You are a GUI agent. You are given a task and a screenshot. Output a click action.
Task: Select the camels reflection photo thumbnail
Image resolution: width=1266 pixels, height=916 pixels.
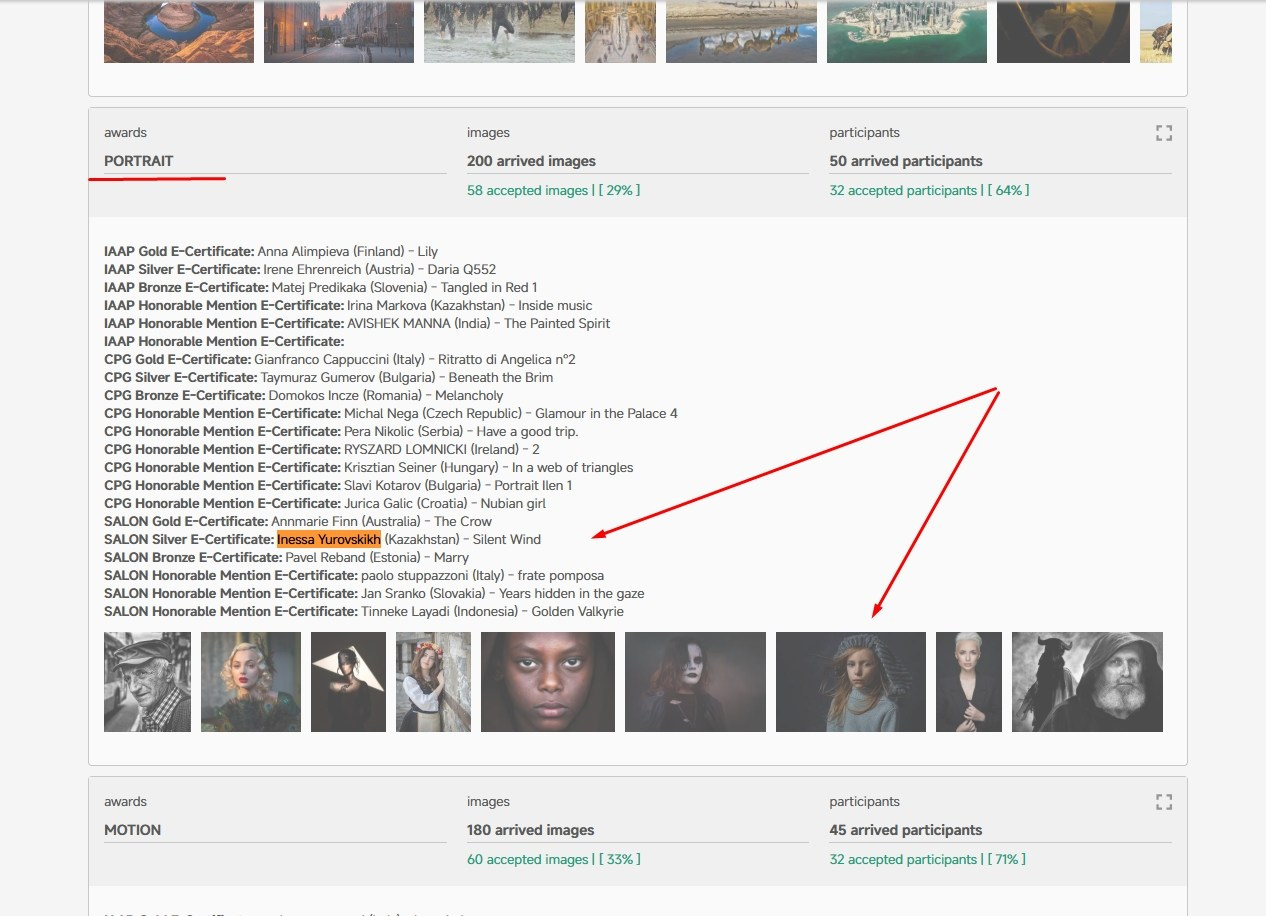coord(741,32)
